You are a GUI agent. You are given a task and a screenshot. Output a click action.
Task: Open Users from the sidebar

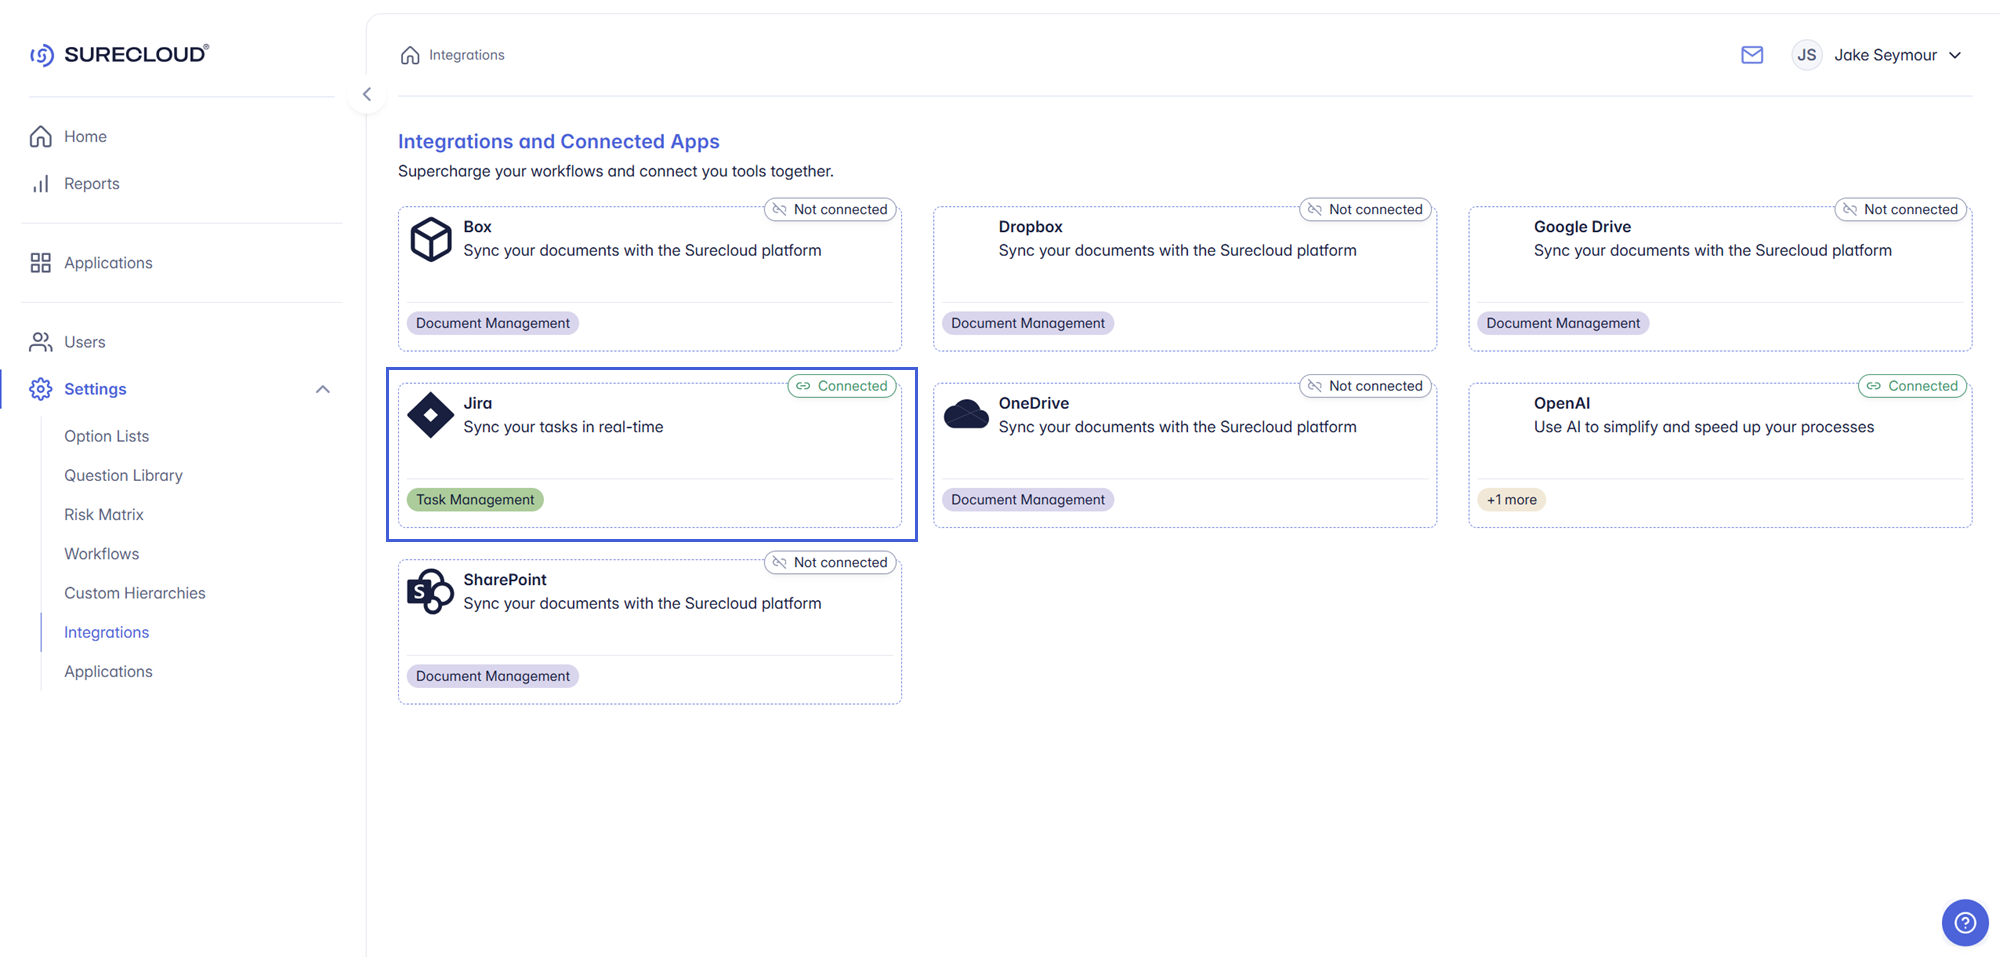point(84,342)
